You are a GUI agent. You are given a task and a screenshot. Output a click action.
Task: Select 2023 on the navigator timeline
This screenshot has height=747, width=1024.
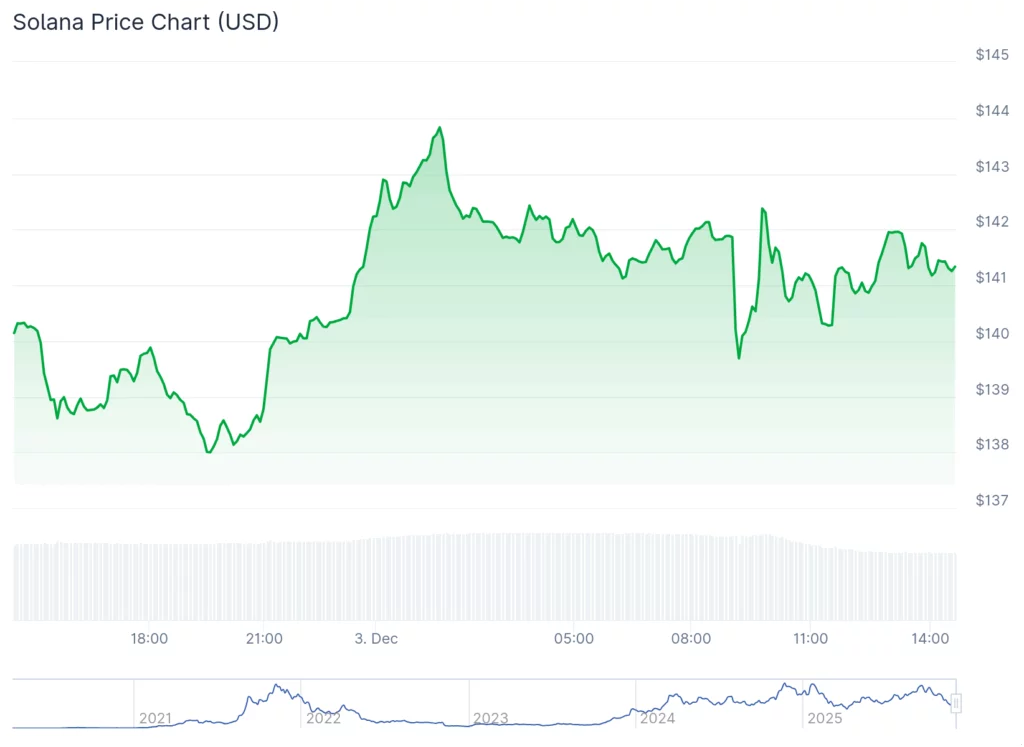(x=490, y=718)
